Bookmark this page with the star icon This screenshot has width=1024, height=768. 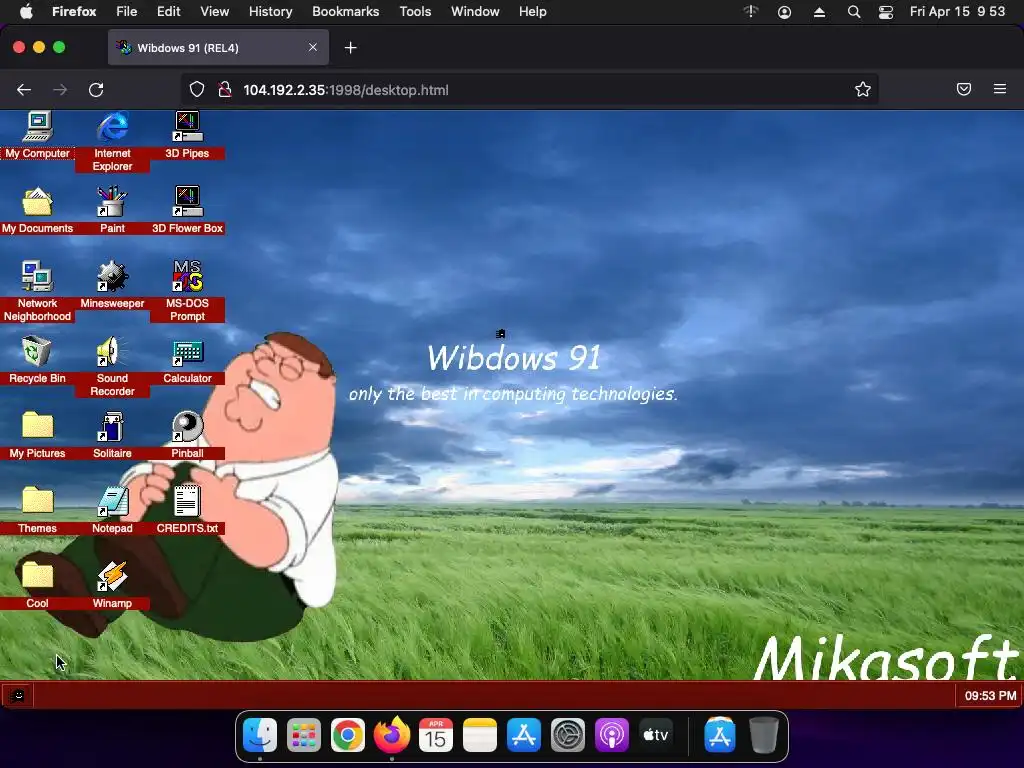pyautogui.click(x=863, y=89)
